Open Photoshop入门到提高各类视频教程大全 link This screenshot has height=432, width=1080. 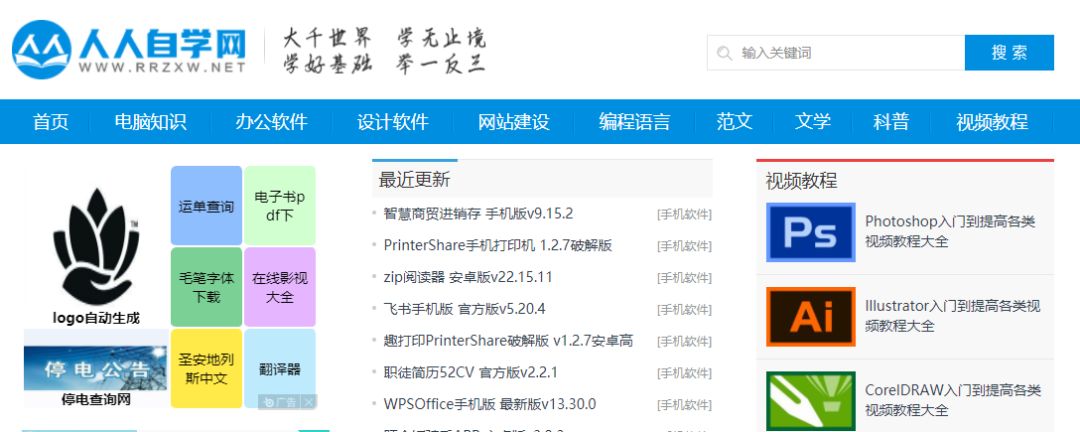[x=950, y=232]
